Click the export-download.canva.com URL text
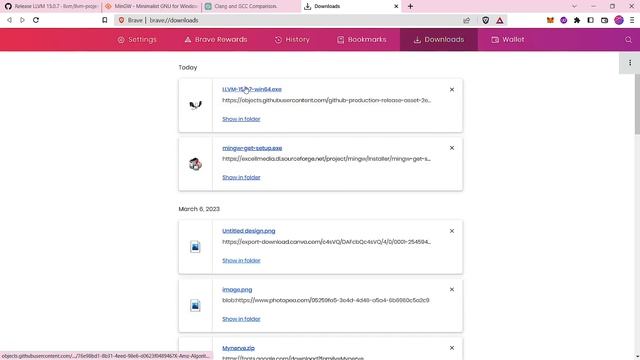Image resolution: width=640 pixels, height=360 pixels. (x=327, y=242)
